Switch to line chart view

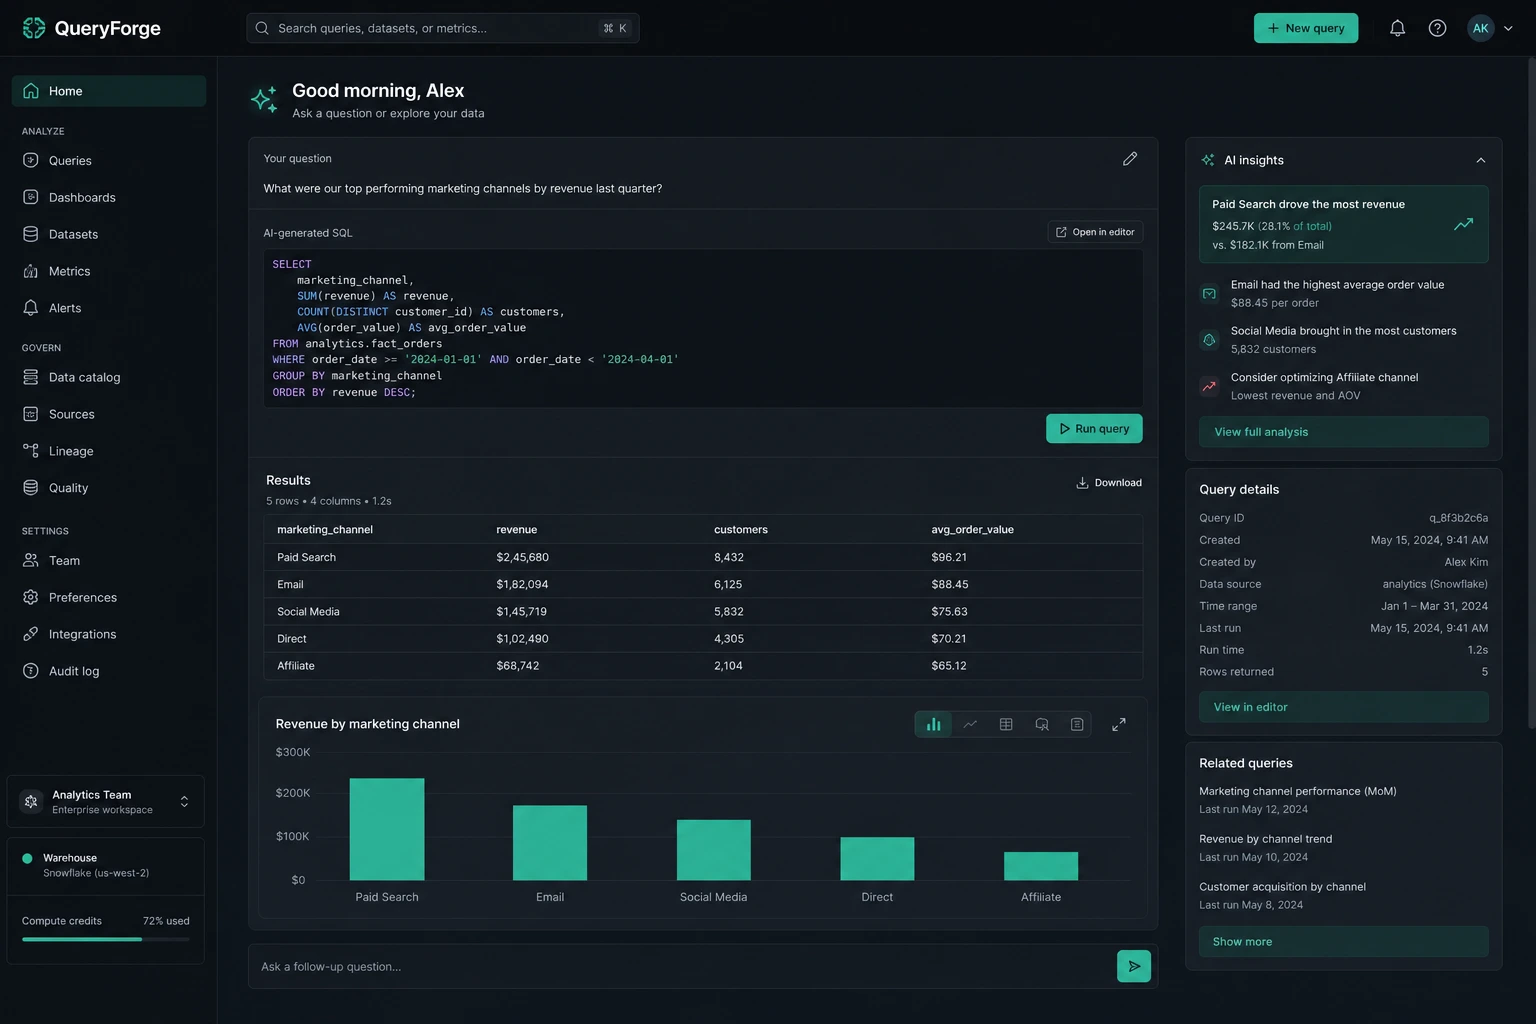(x=970, y=724)
